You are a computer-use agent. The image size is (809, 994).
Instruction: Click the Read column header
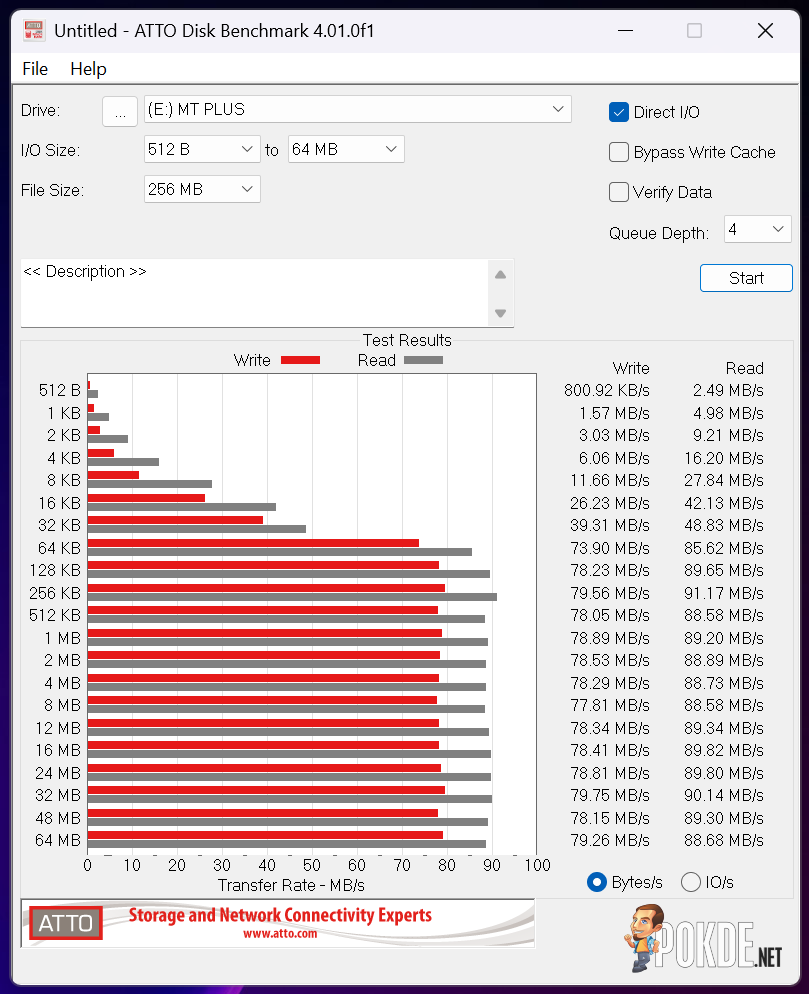coord(744,368)
